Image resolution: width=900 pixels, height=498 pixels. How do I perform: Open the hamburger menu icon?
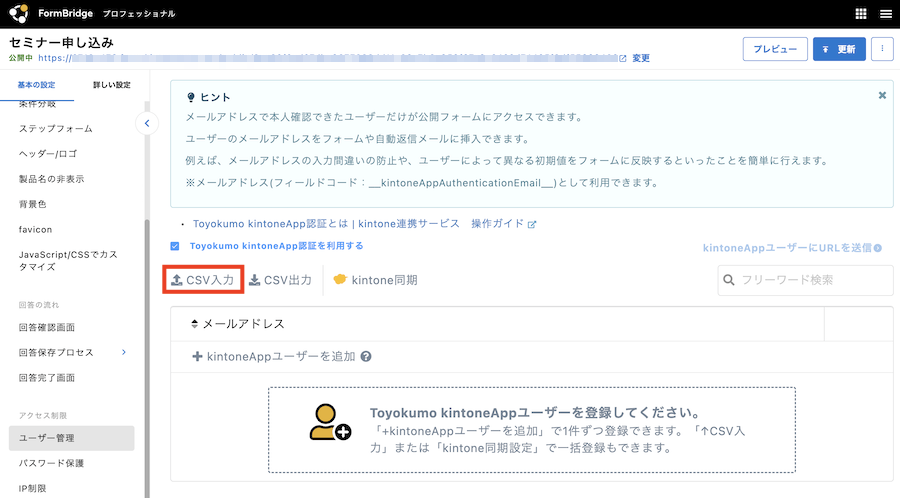coord(885,14)
